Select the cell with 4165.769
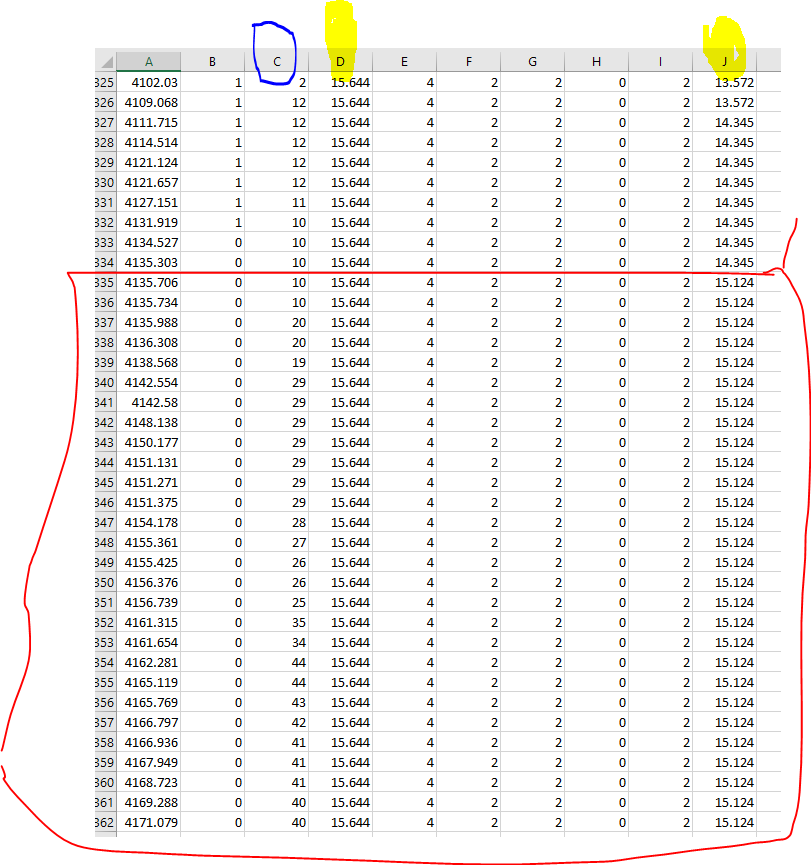 [x=148, y=702]
